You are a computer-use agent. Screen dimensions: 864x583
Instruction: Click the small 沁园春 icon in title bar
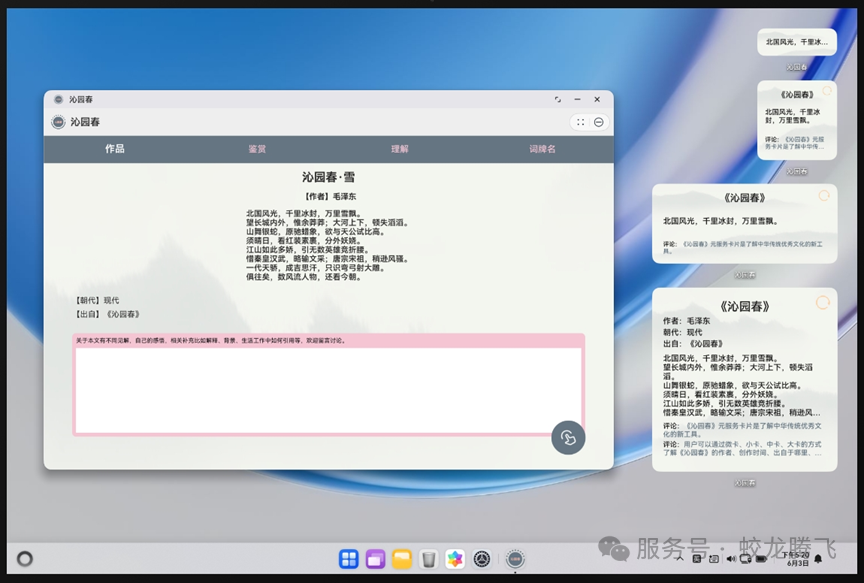(x=58, y=99)
